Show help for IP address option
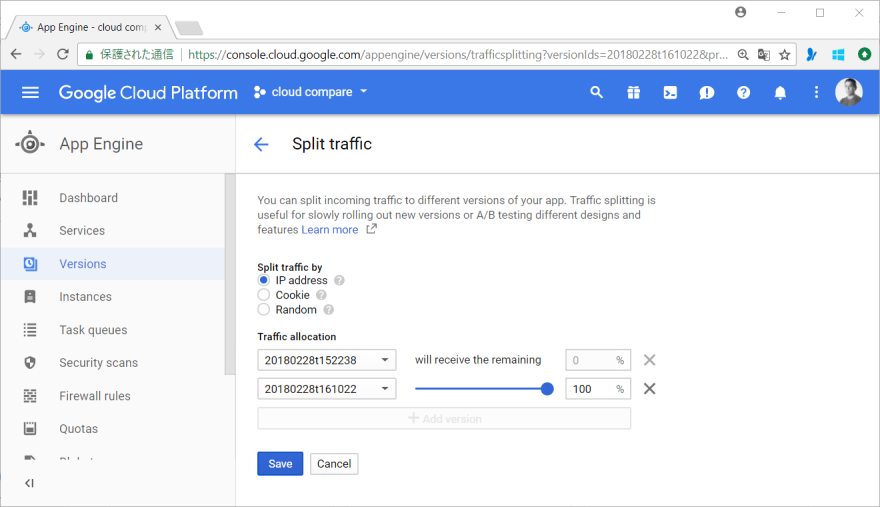This screenshot has width=880, height=507. click(339, 280)
